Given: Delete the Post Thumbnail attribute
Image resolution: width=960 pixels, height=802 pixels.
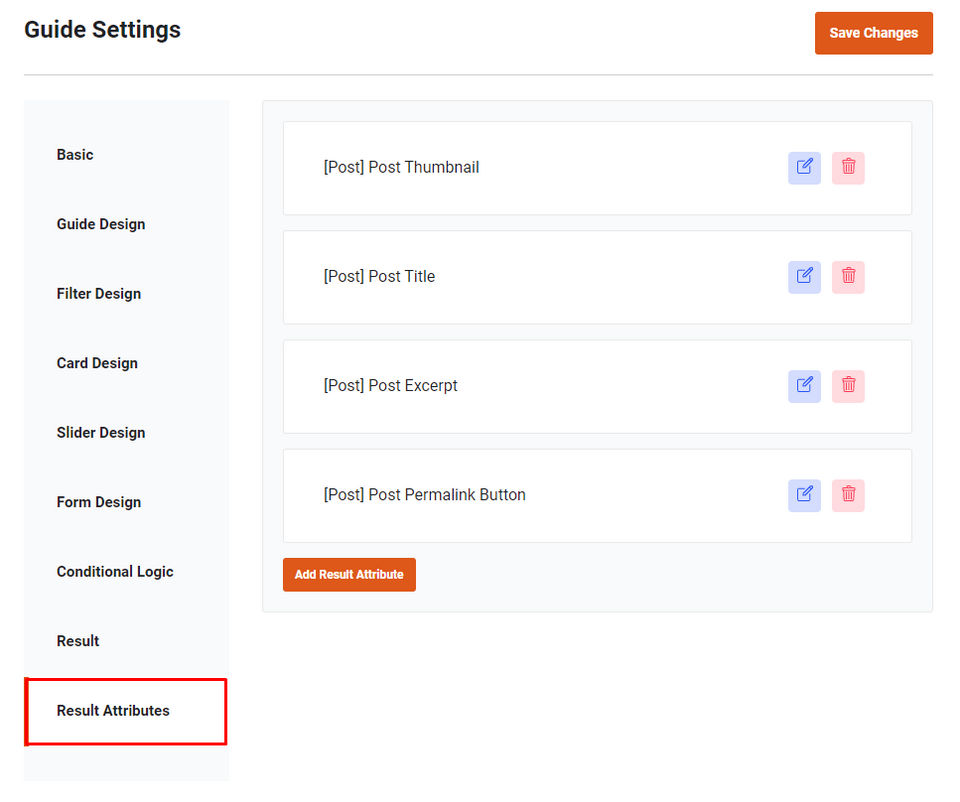Looking at the screenshot, I should pyautogui.click(x=848, y=168).
